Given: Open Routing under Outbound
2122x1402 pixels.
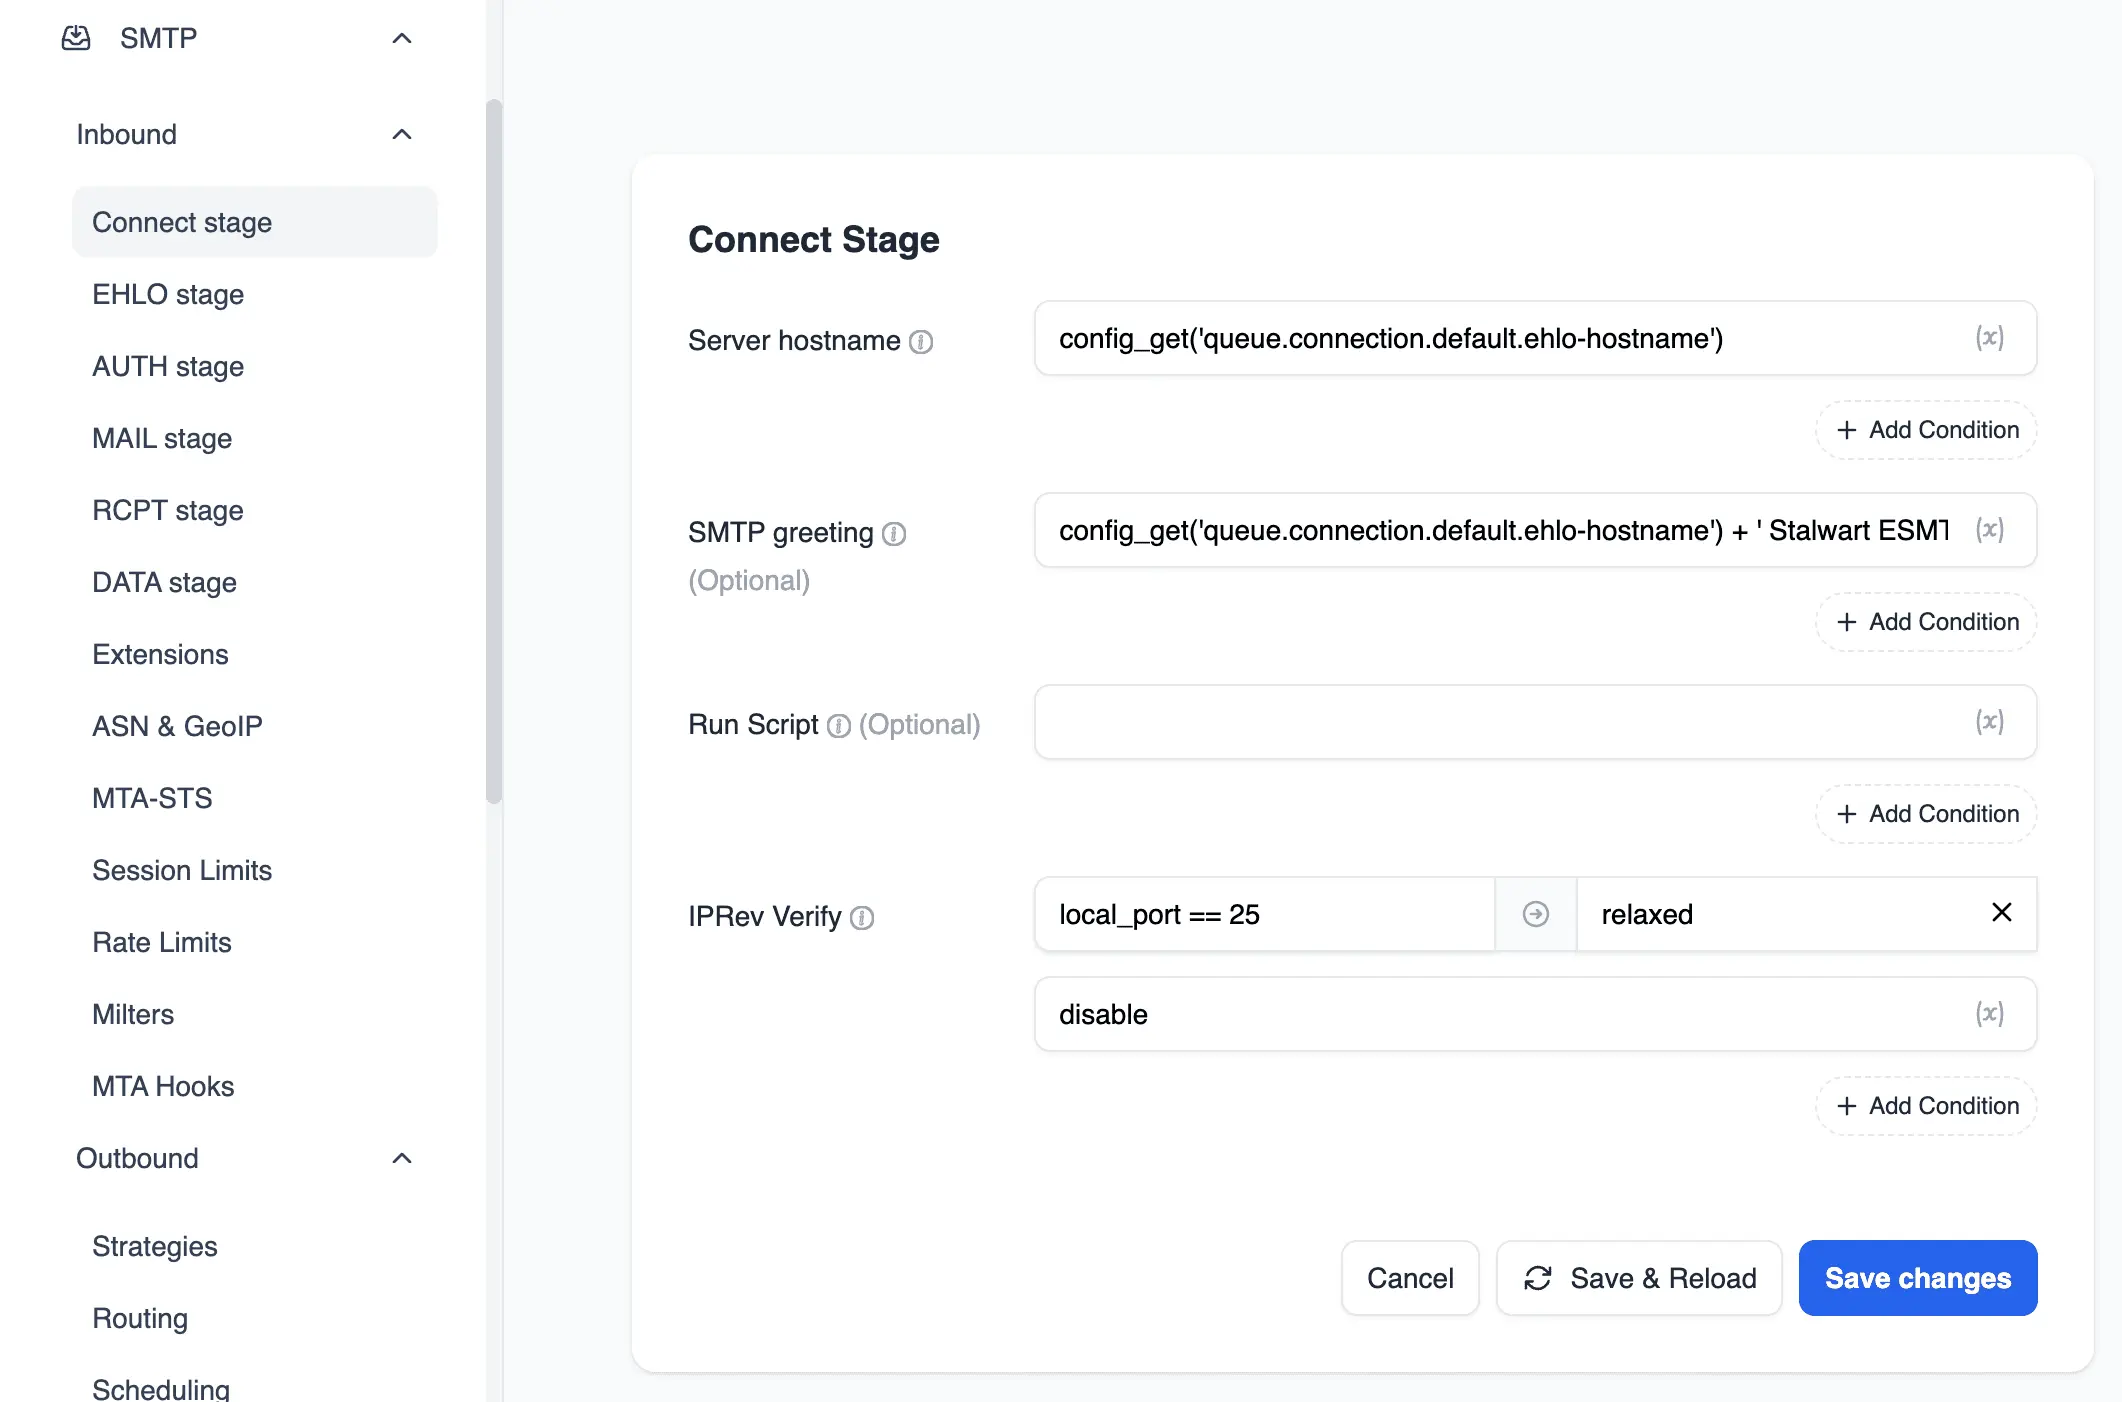Looking at the screenshot, I should click(140, 1318).
